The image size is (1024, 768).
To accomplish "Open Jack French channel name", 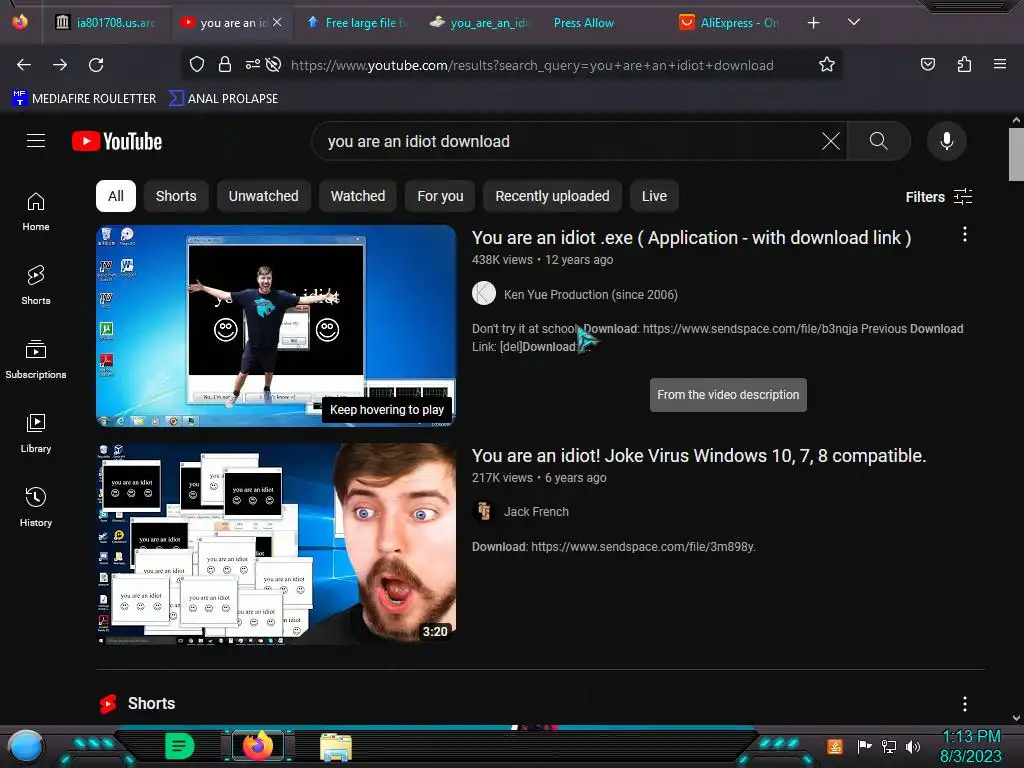I will tap(536, 512).
